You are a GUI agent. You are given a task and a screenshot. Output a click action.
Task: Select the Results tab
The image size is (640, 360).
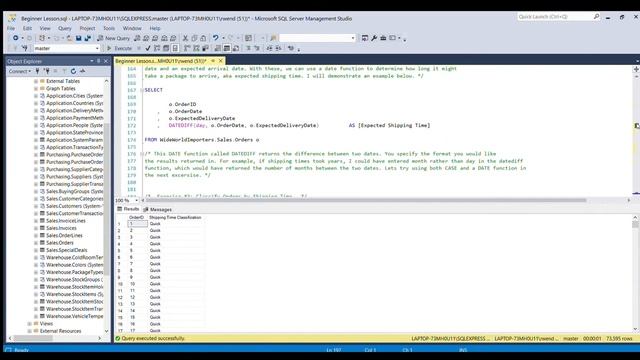click(129, 209)
